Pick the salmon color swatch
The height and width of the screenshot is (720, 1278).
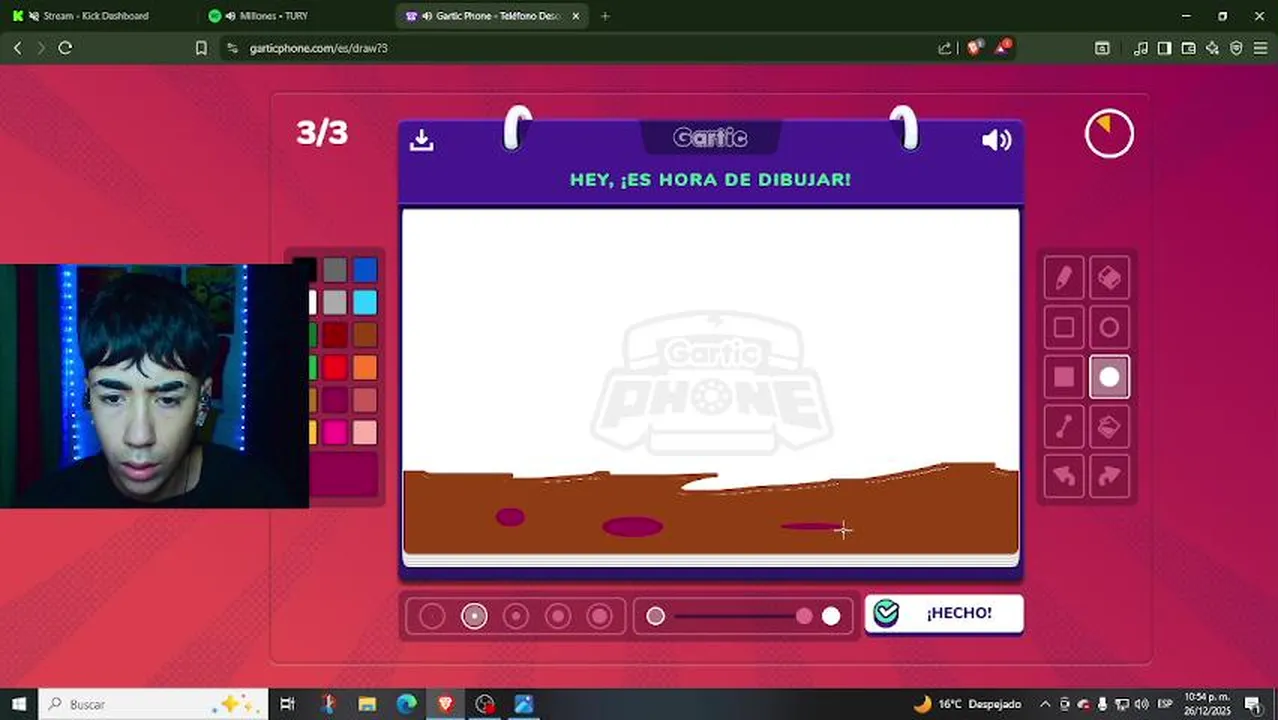click(x=365, y=400)
